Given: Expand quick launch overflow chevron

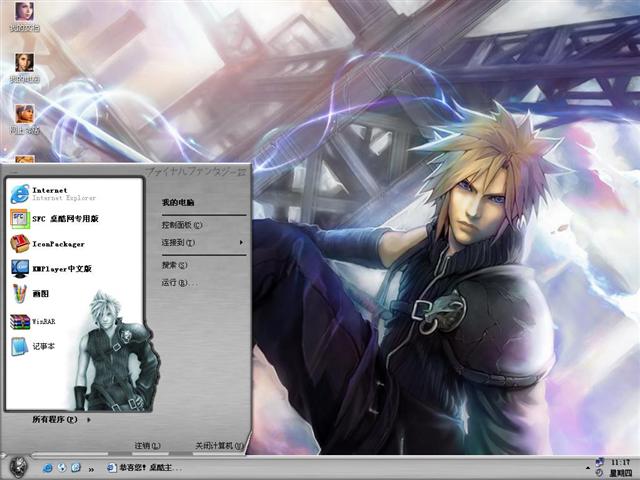Looking at the screenshot, I should [91, 469].
